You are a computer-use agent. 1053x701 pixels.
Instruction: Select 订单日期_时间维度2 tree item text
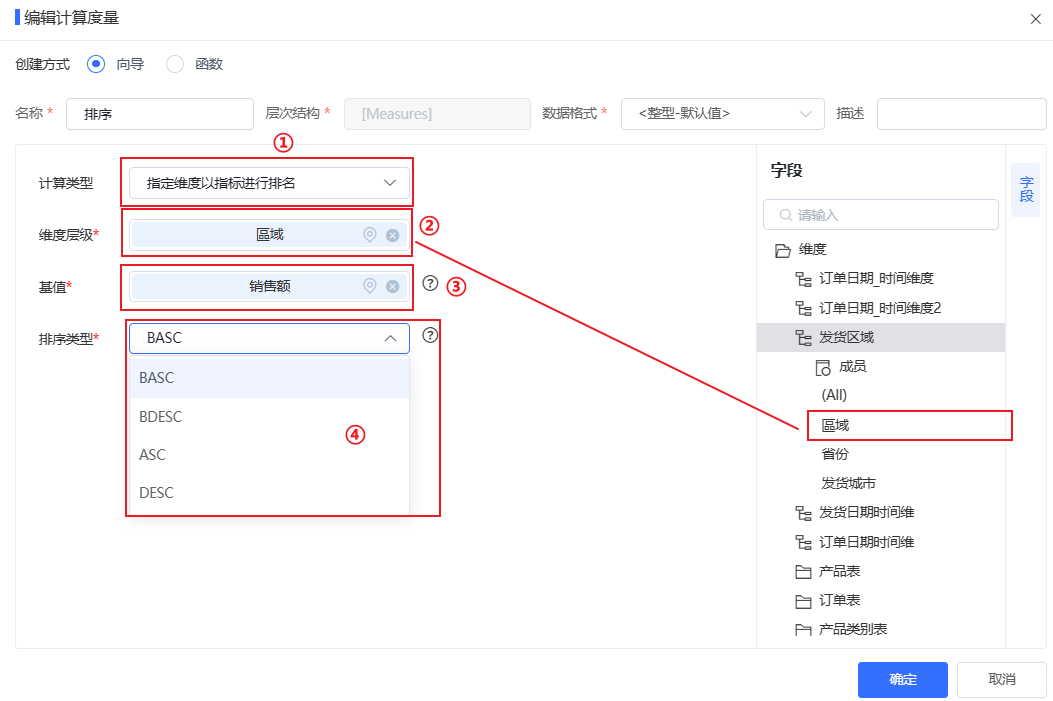coord(880,308)
